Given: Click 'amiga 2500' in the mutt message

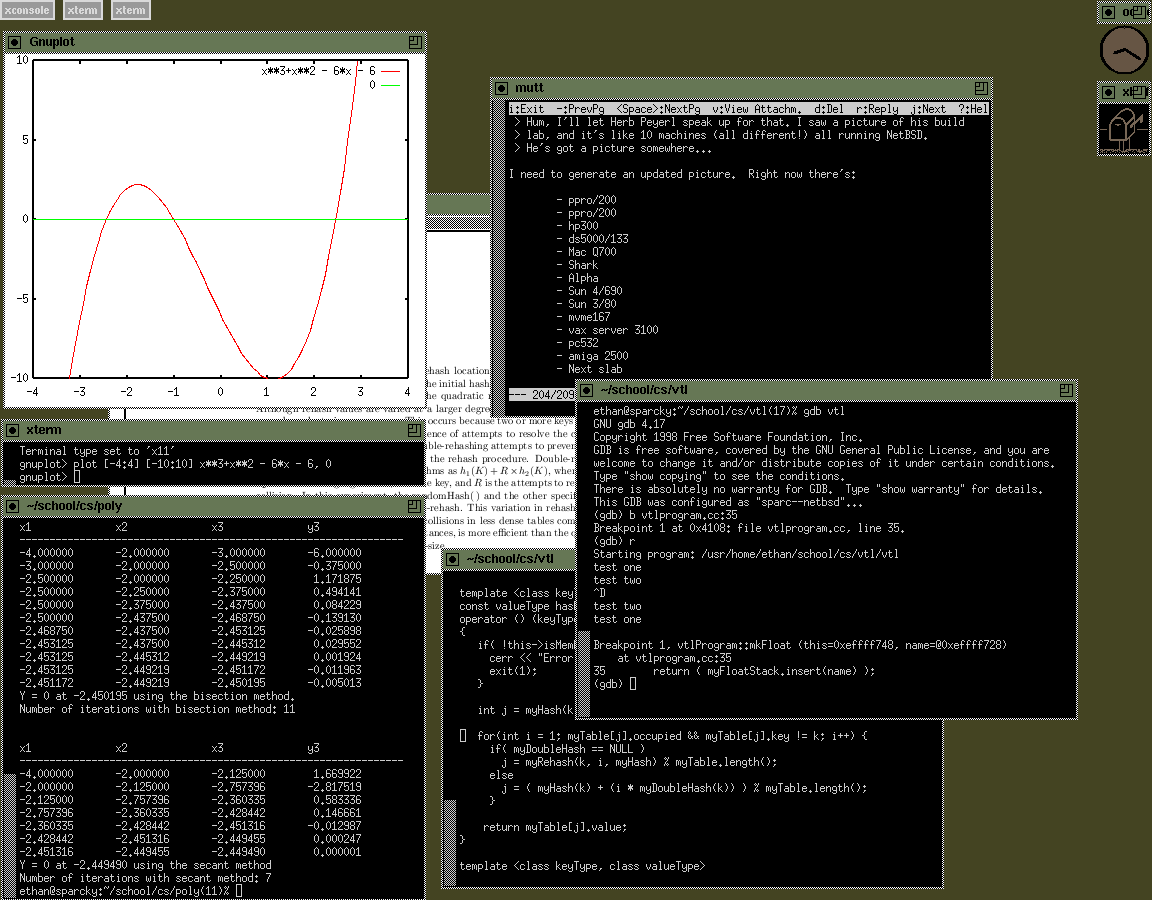Looking at the screenshot, I should pyautogui.click(x=598, y=356).
